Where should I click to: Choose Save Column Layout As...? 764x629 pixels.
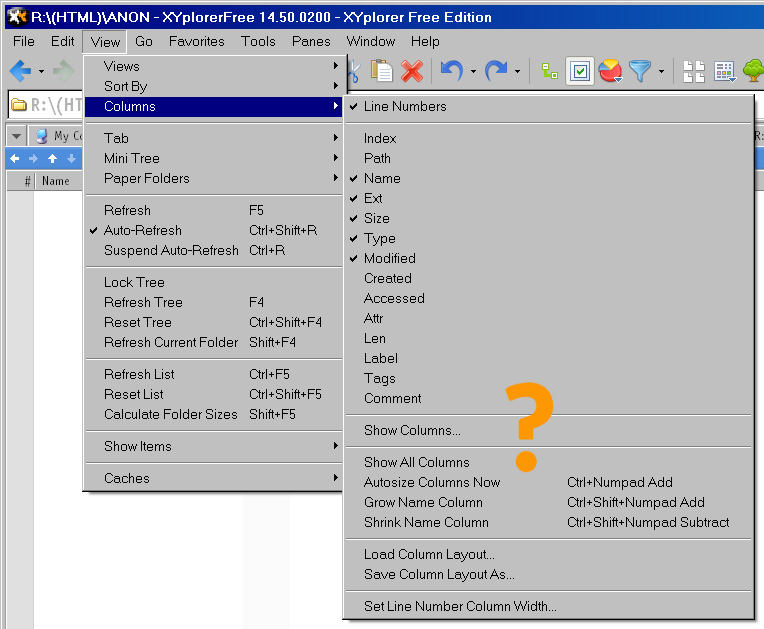[548, 574]
